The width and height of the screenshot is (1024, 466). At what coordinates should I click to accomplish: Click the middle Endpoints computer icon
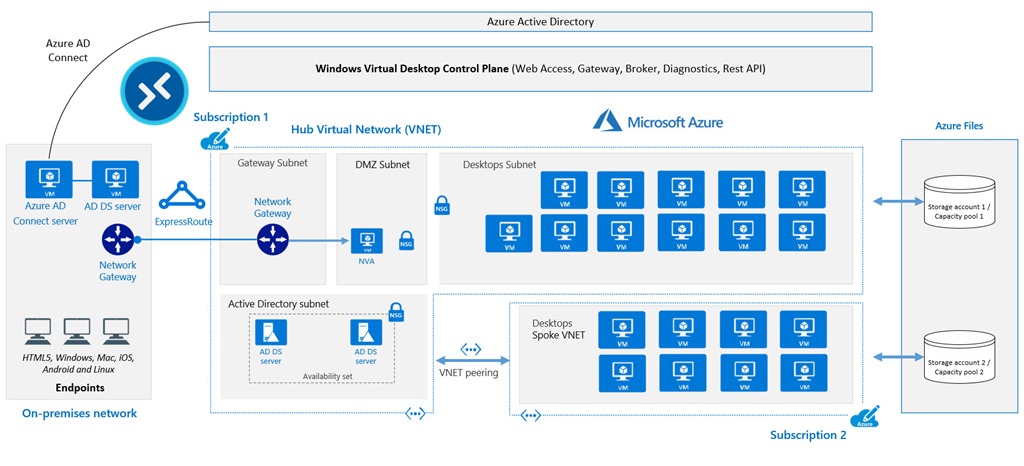click(x=78, y=330)
